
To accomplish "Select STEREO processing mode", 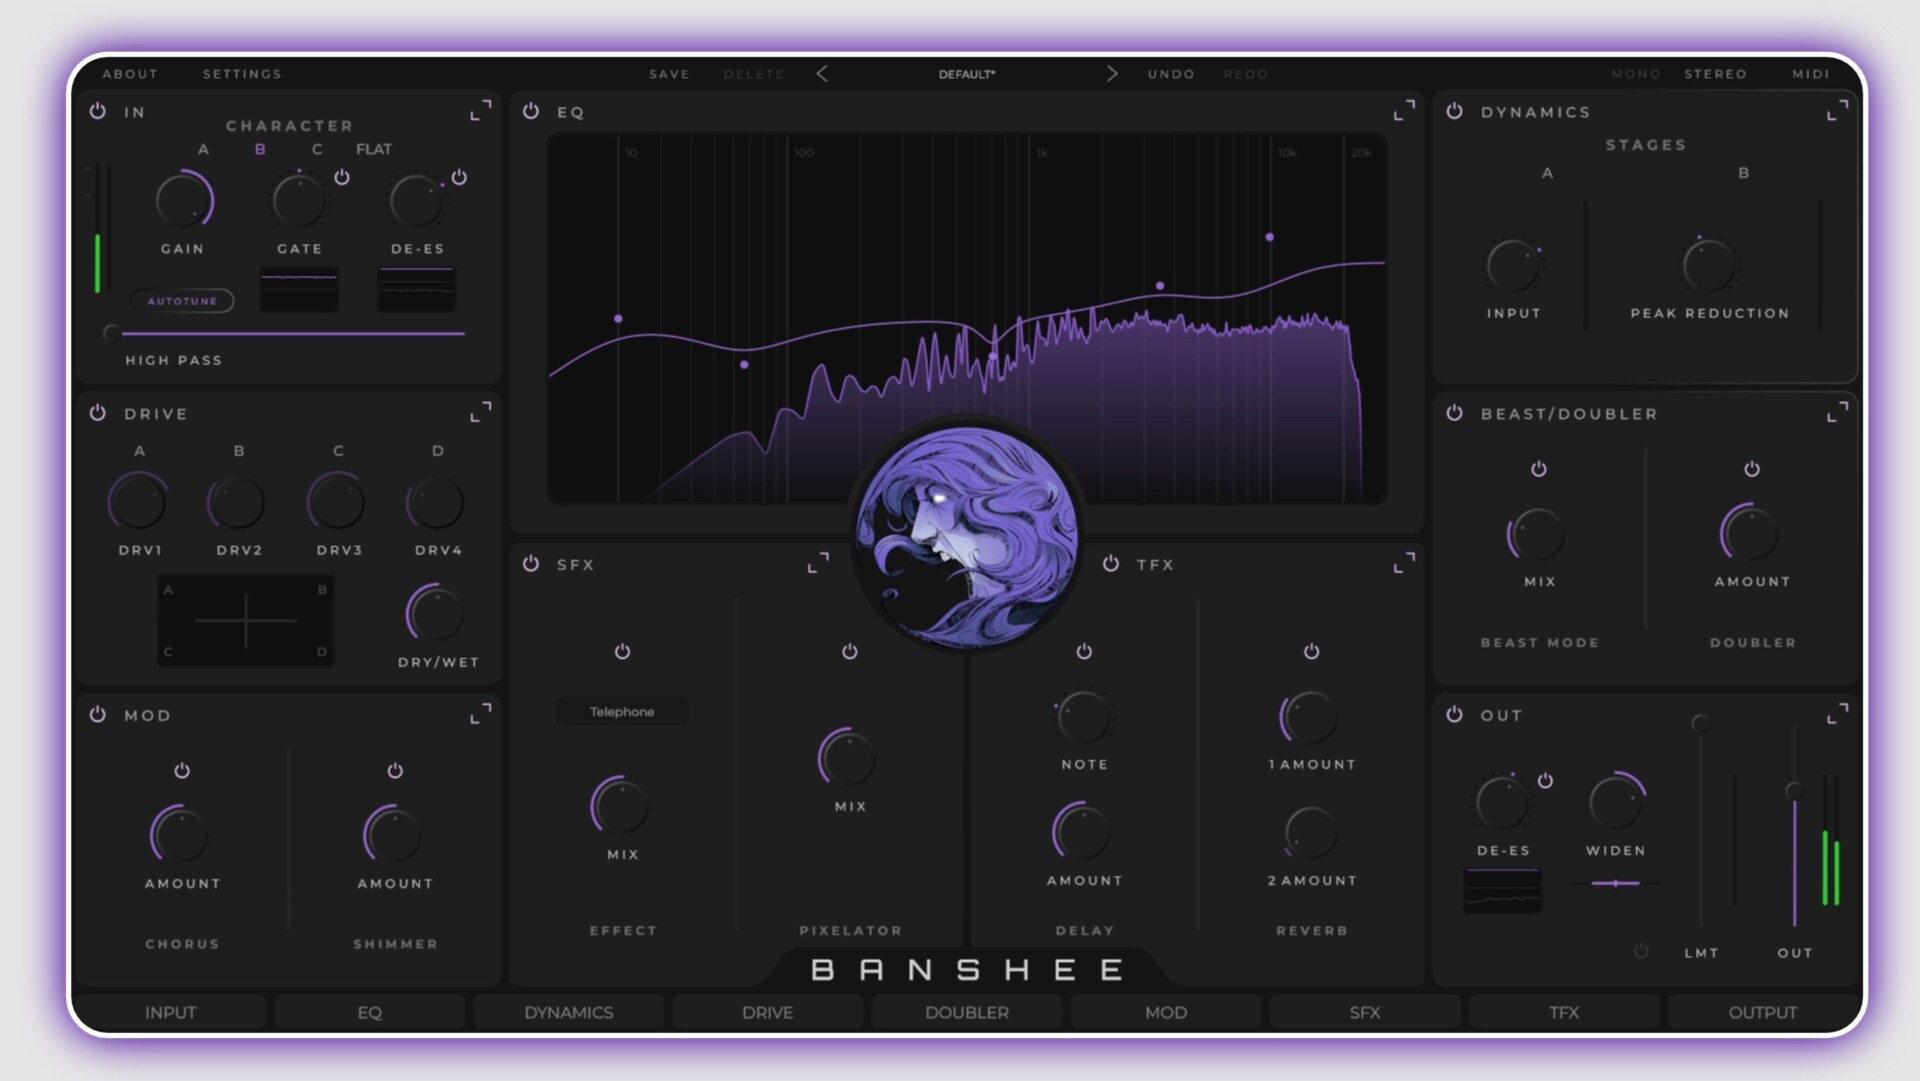I will (x=1716, y=73).
